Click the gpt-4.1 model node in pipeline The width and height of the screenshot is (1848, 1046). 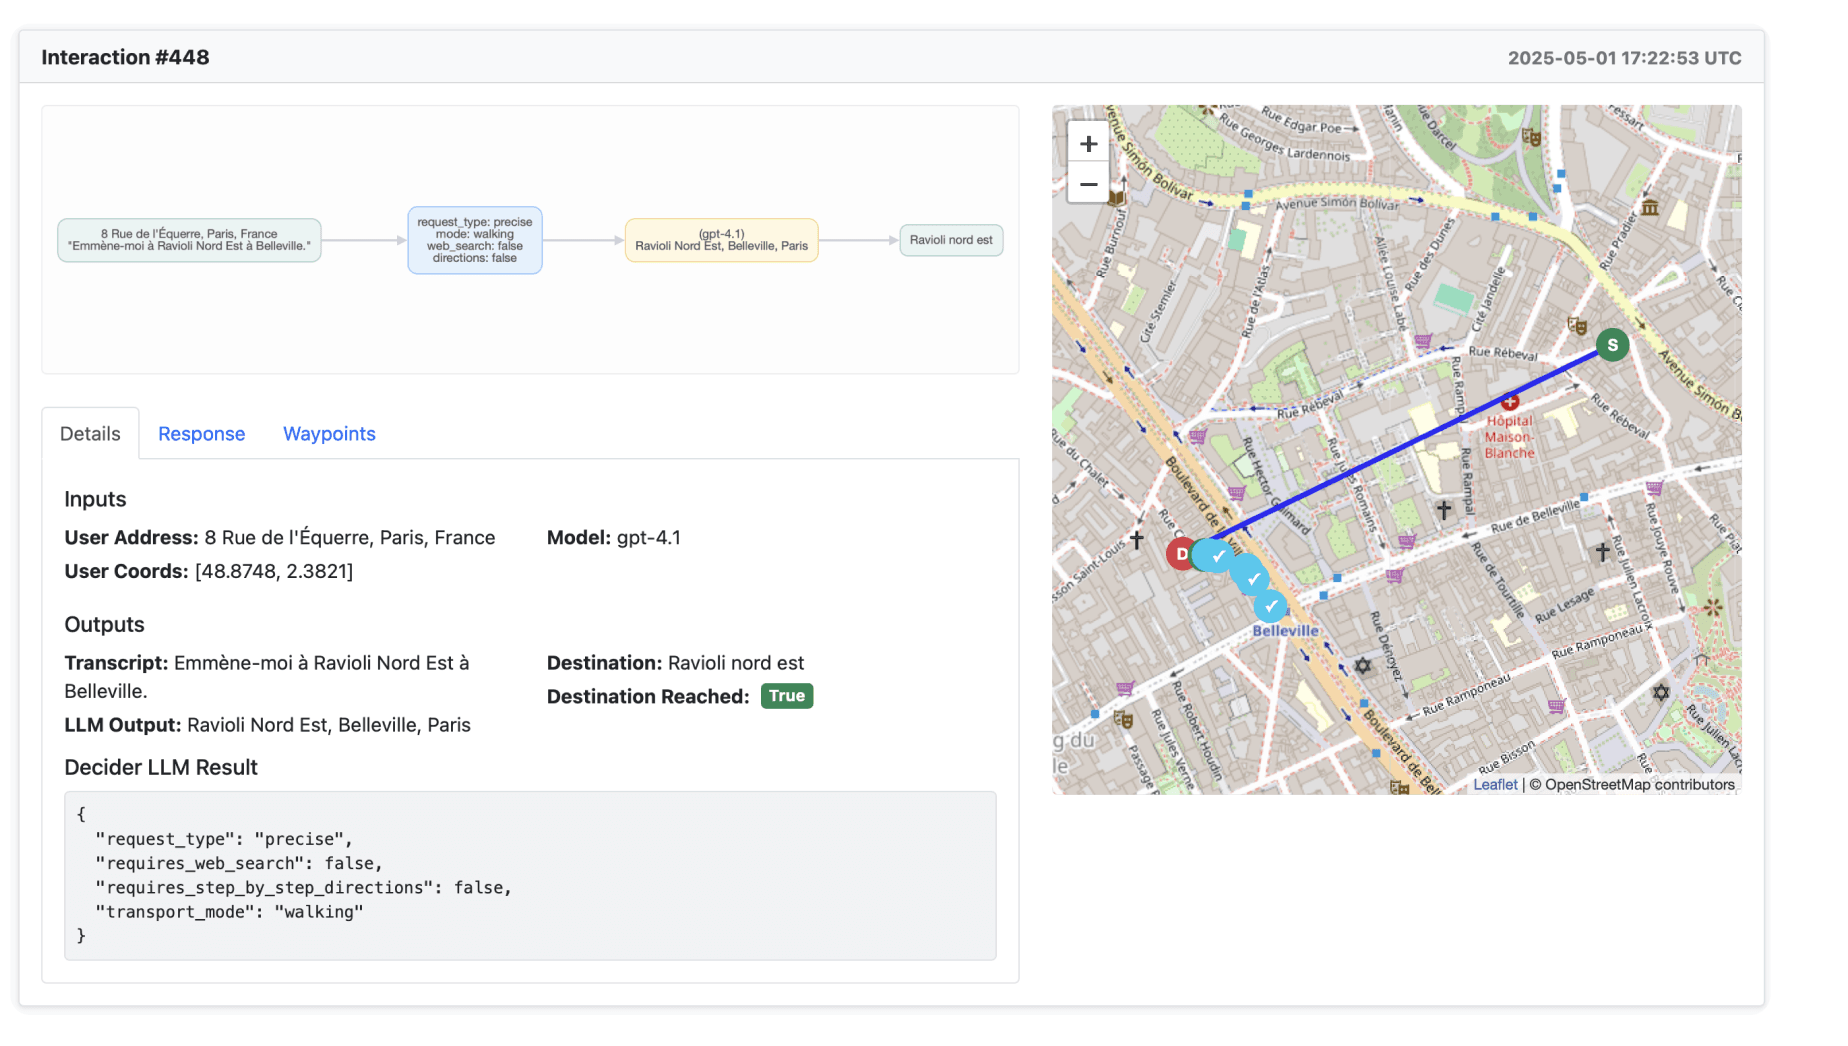pyautogui.click(x=721, y=240)
